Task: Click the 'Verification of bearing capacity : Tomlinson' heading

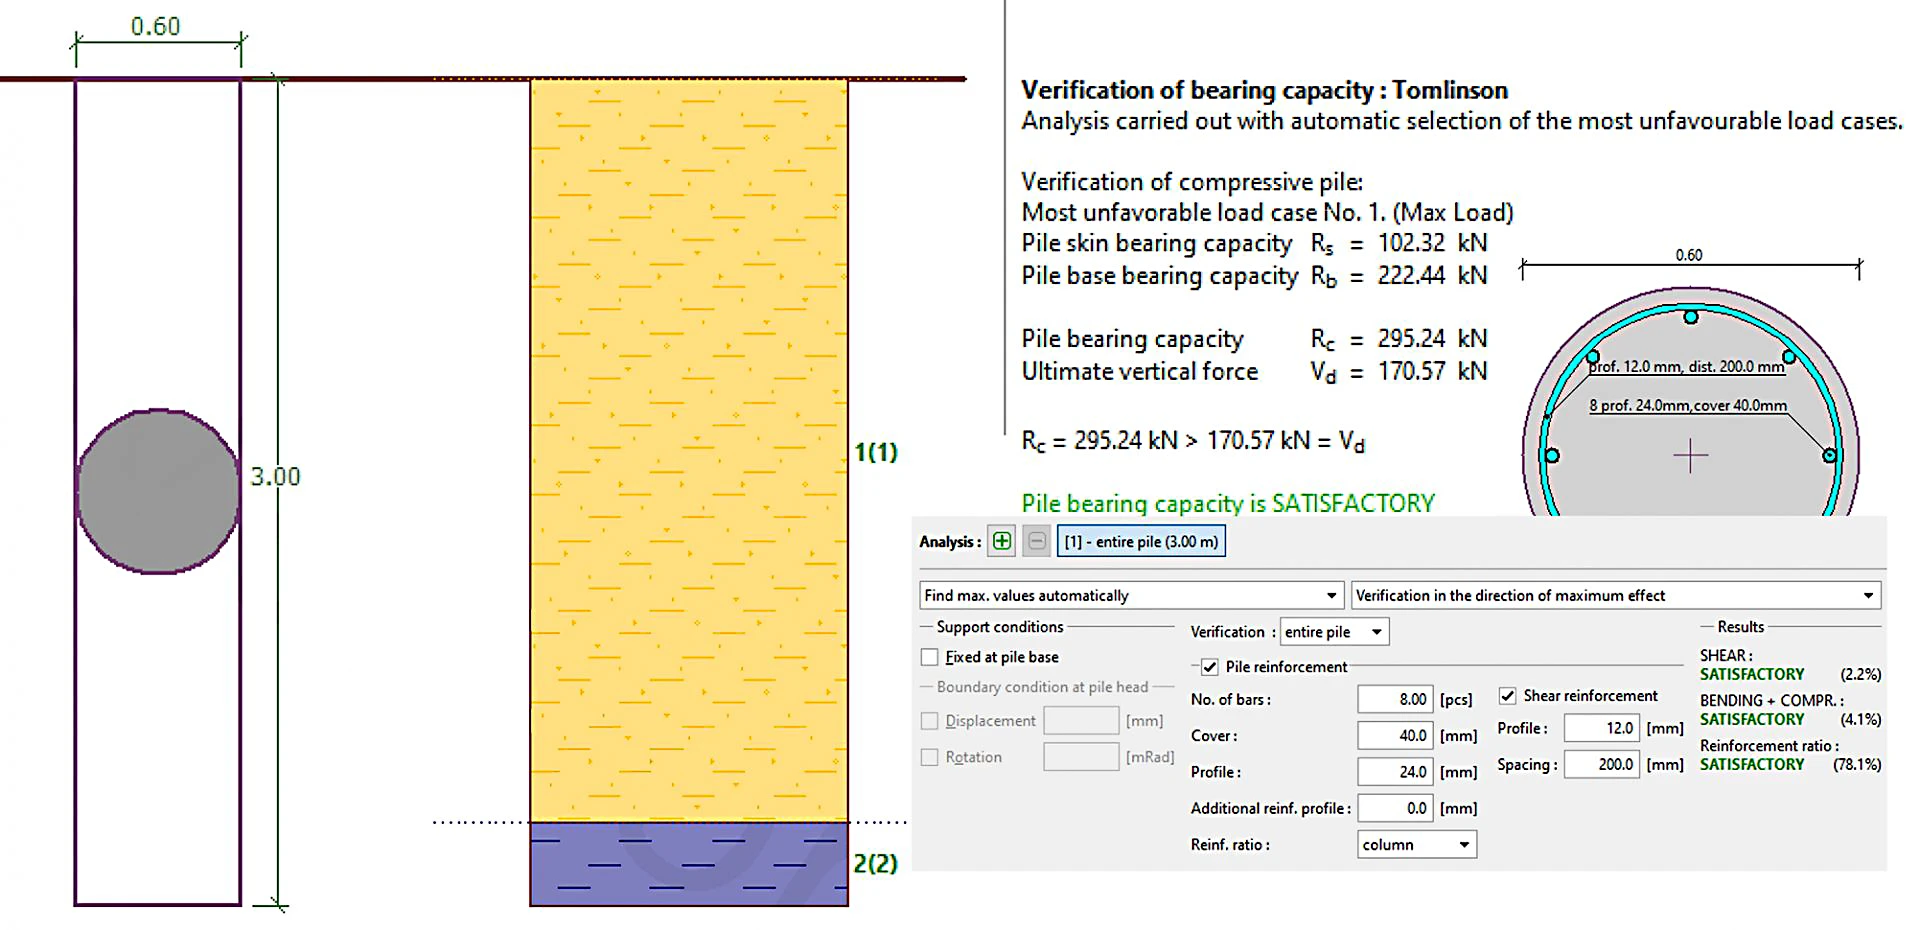Action: click(x=1264, y=90)
